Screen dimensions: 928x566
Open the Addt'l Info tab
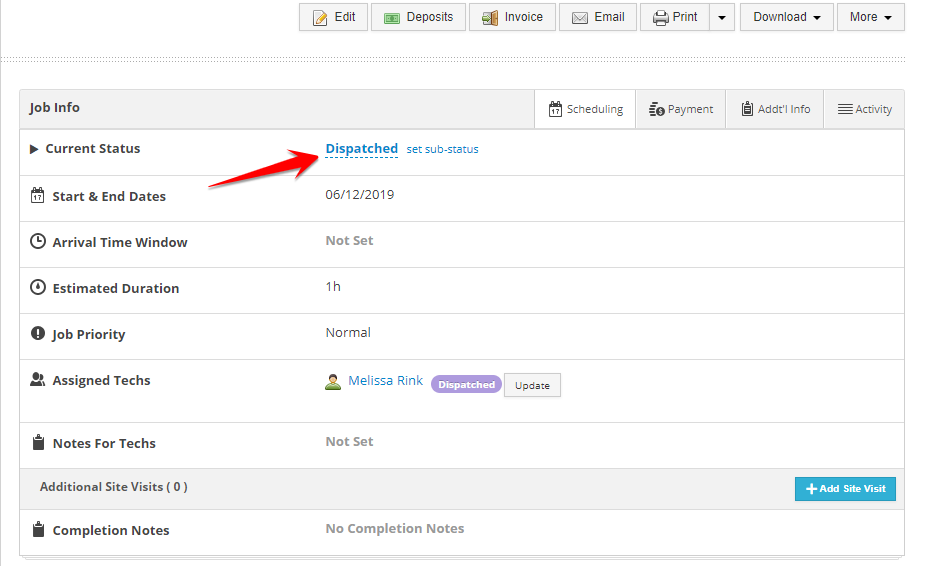click(x=775, y=109)
